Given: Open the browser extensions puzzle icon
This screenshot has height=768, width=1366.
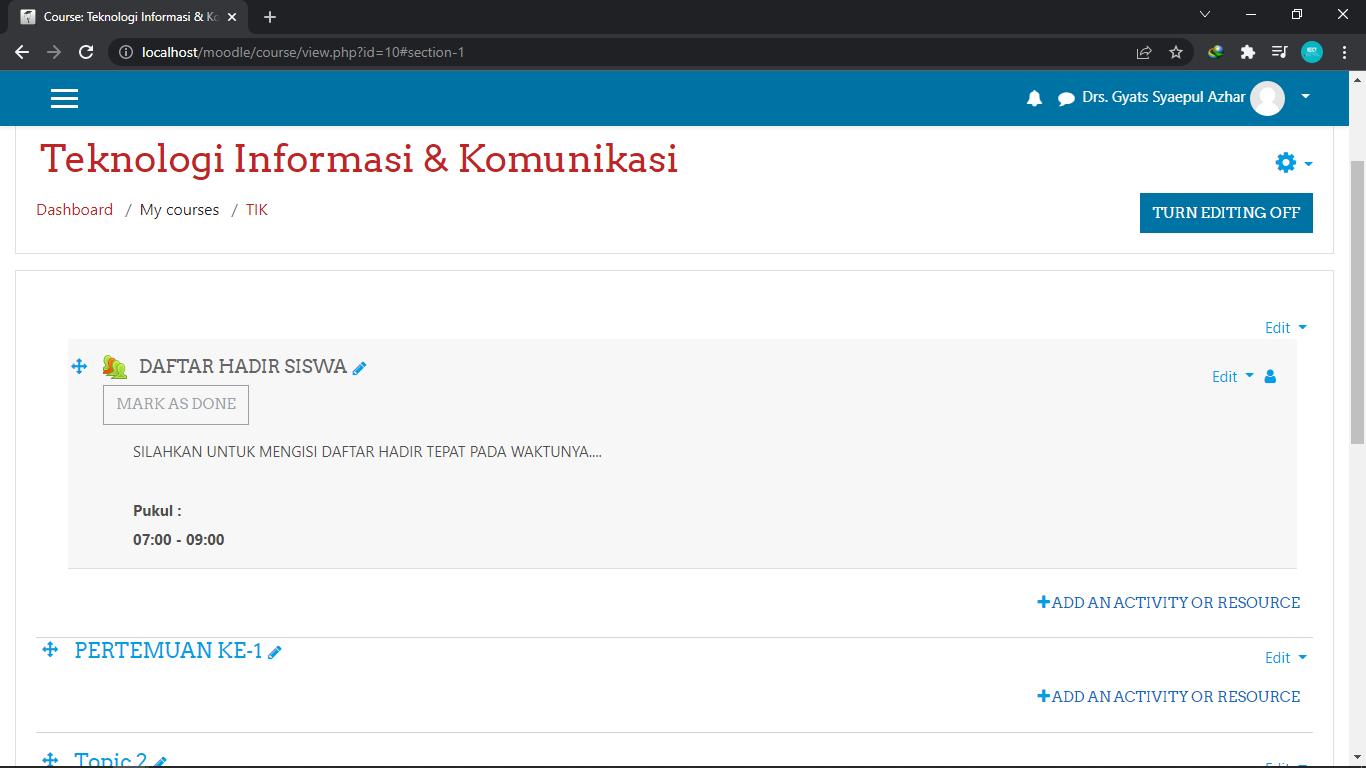Looking at the screenshot, I should (1247, 52).
